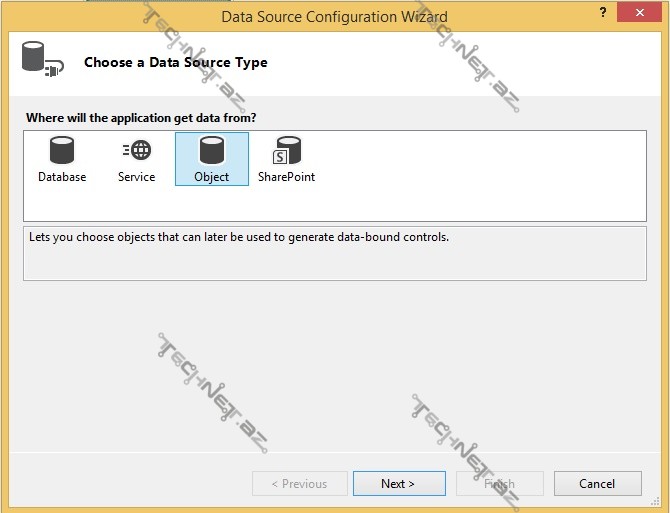Viewport: 670px width, 513px height.
Task: Open help with the question mark button
Action: coord(602,13)
